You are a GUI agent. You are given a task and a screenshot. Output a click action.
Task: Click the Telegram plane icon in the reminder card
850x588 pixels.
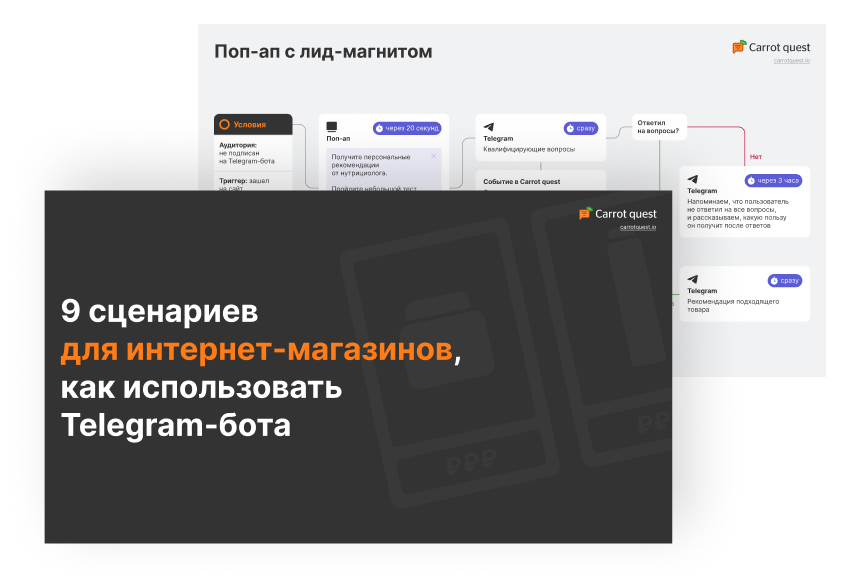click(693, 179)
